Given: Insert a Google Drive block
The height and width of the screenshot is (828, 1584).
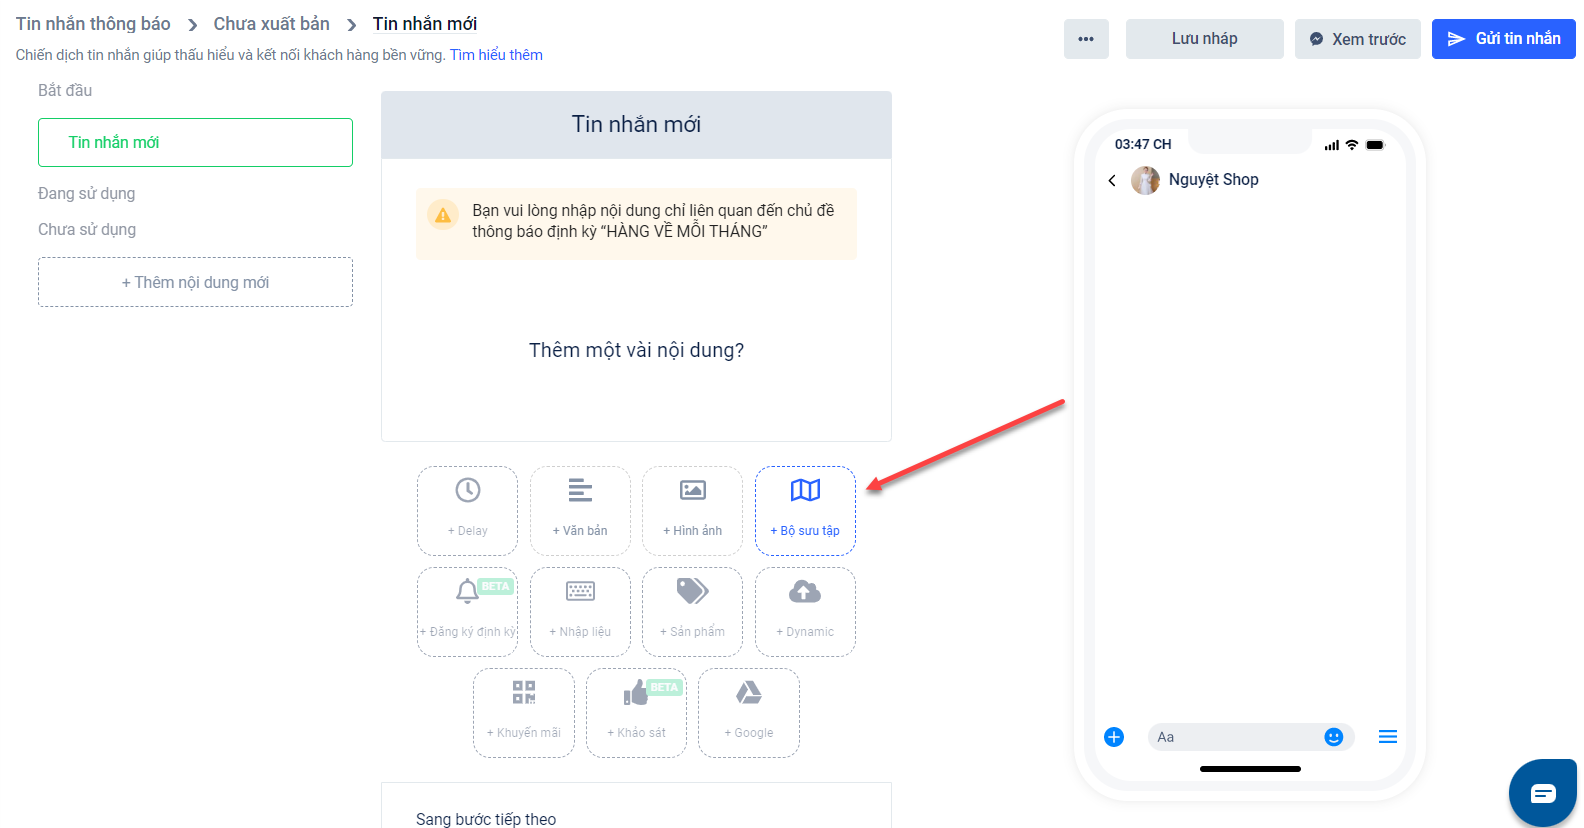Looking at the screenshot, I should (749, 712).
